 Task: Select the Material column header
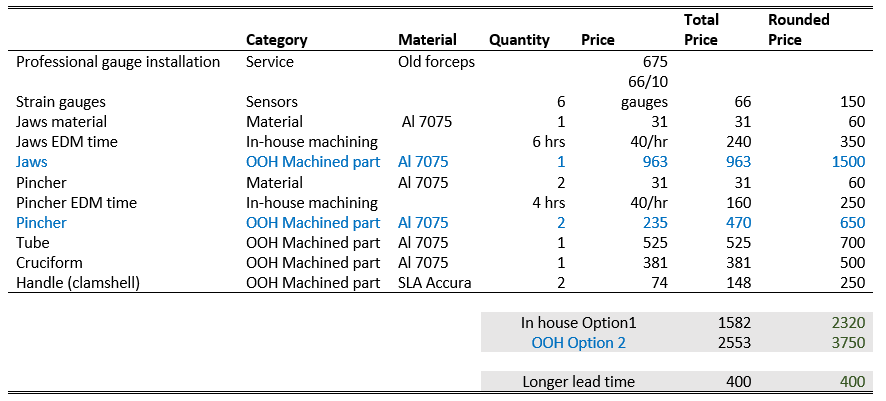[x=427, y=40]
